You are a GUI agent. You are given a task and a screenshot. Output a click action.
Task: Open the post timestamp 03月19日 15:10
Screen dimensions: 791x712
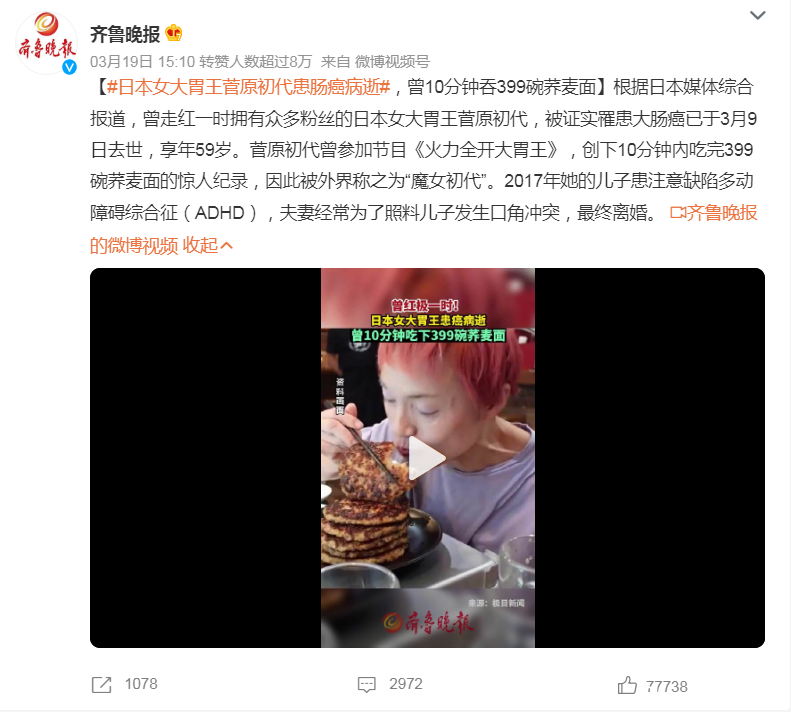(142, 62)
